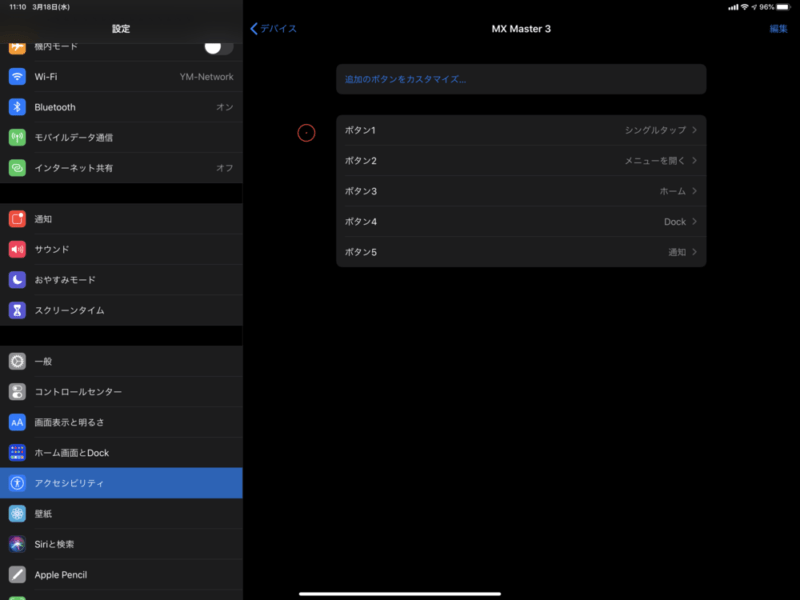Tap the MX Master 3 title
The height and width of the screenshot is (600, 800).
click(x=521, y=29)
